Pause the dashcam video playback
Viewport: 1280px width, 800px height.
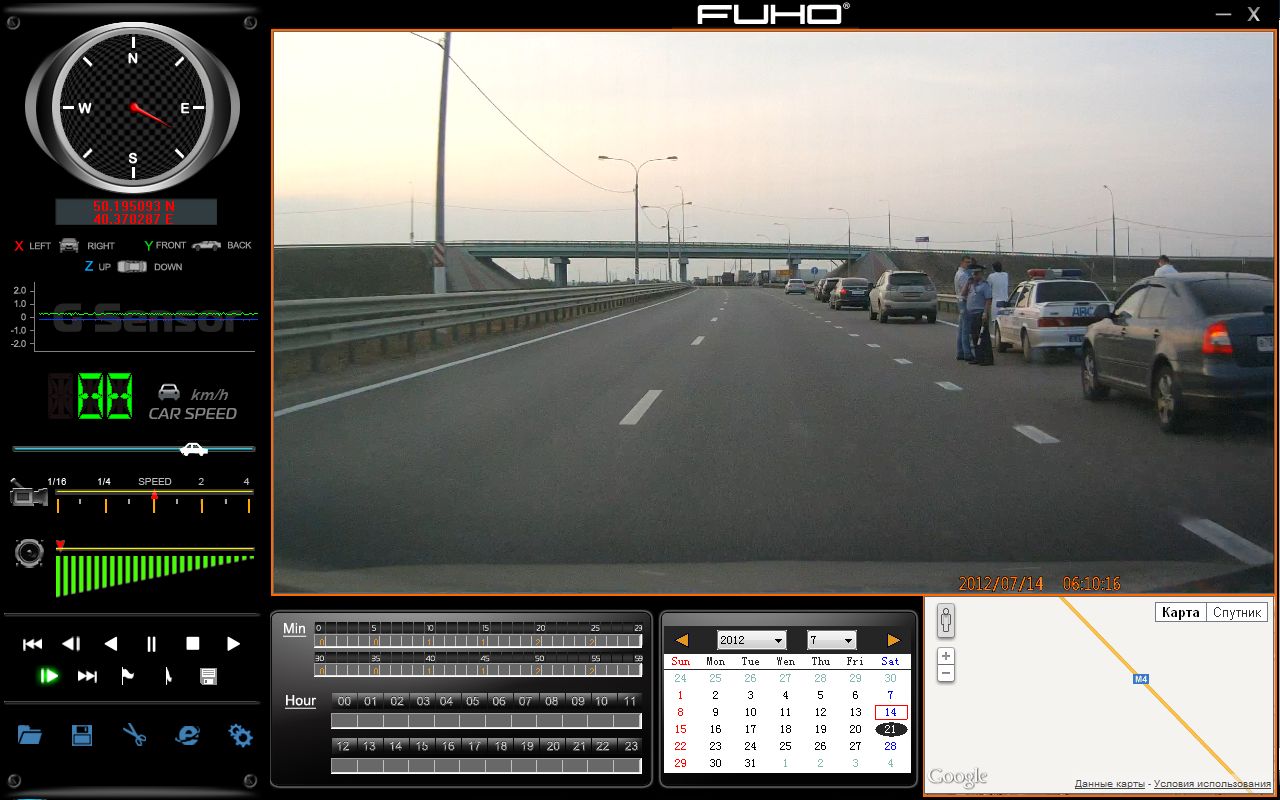pos(152,644)
